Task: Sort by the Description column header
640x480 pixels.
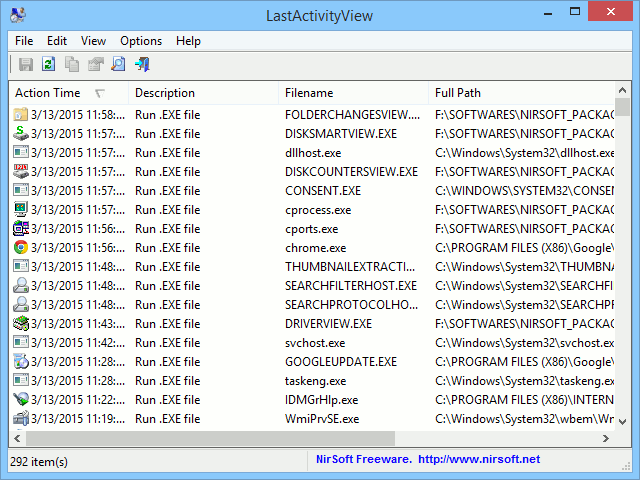Action: pos(203,93)
